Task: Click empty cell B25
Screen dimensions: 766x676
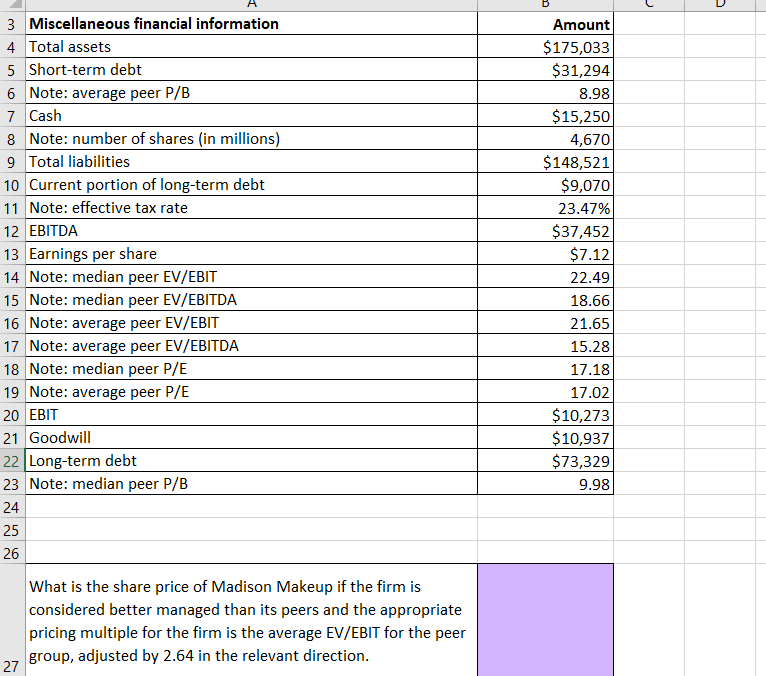Action: [545, 529]
